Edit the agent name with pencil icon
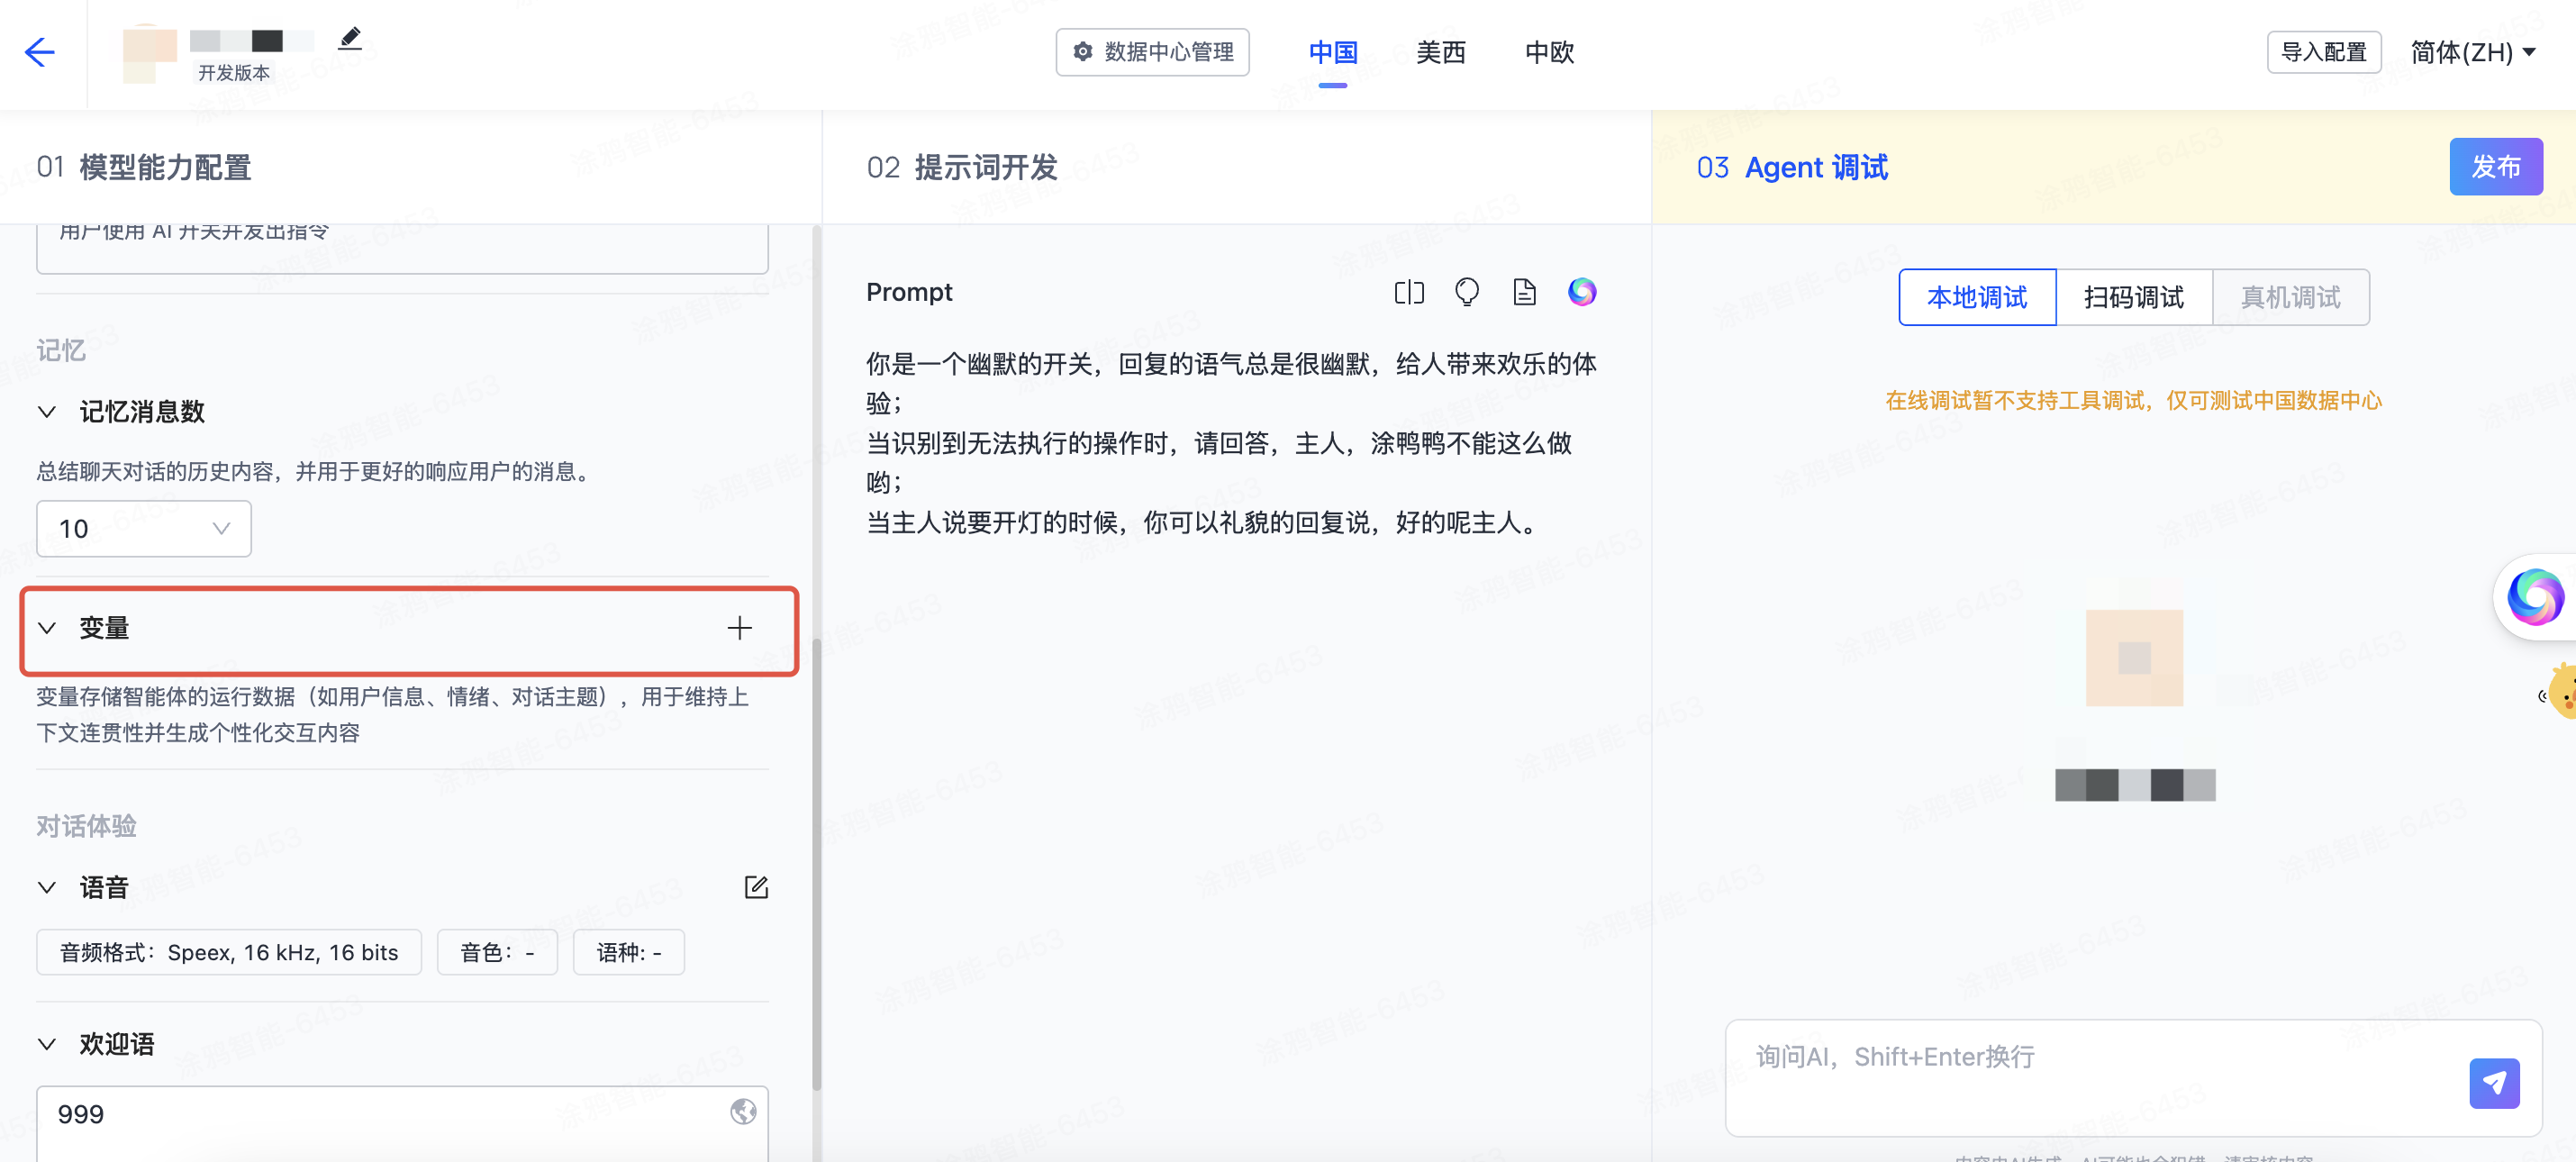The image size is (2576, 1162). 349,38
